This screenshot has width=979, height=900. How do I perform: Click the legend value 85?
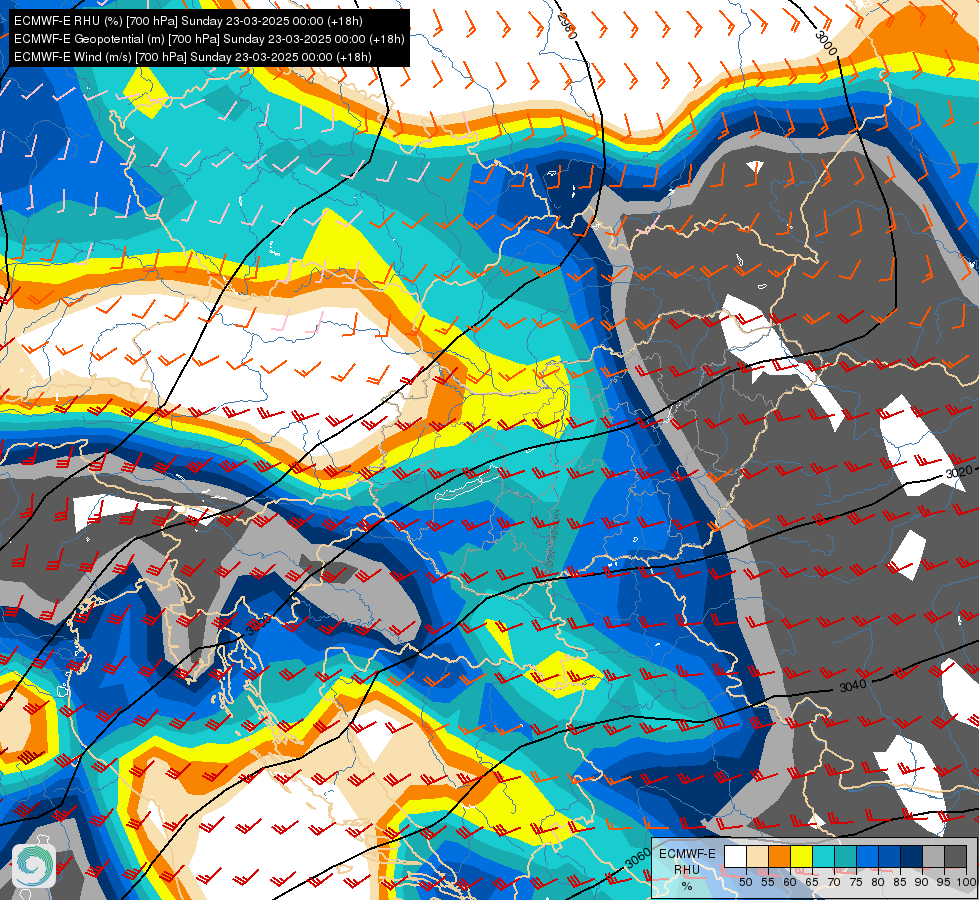900,882
